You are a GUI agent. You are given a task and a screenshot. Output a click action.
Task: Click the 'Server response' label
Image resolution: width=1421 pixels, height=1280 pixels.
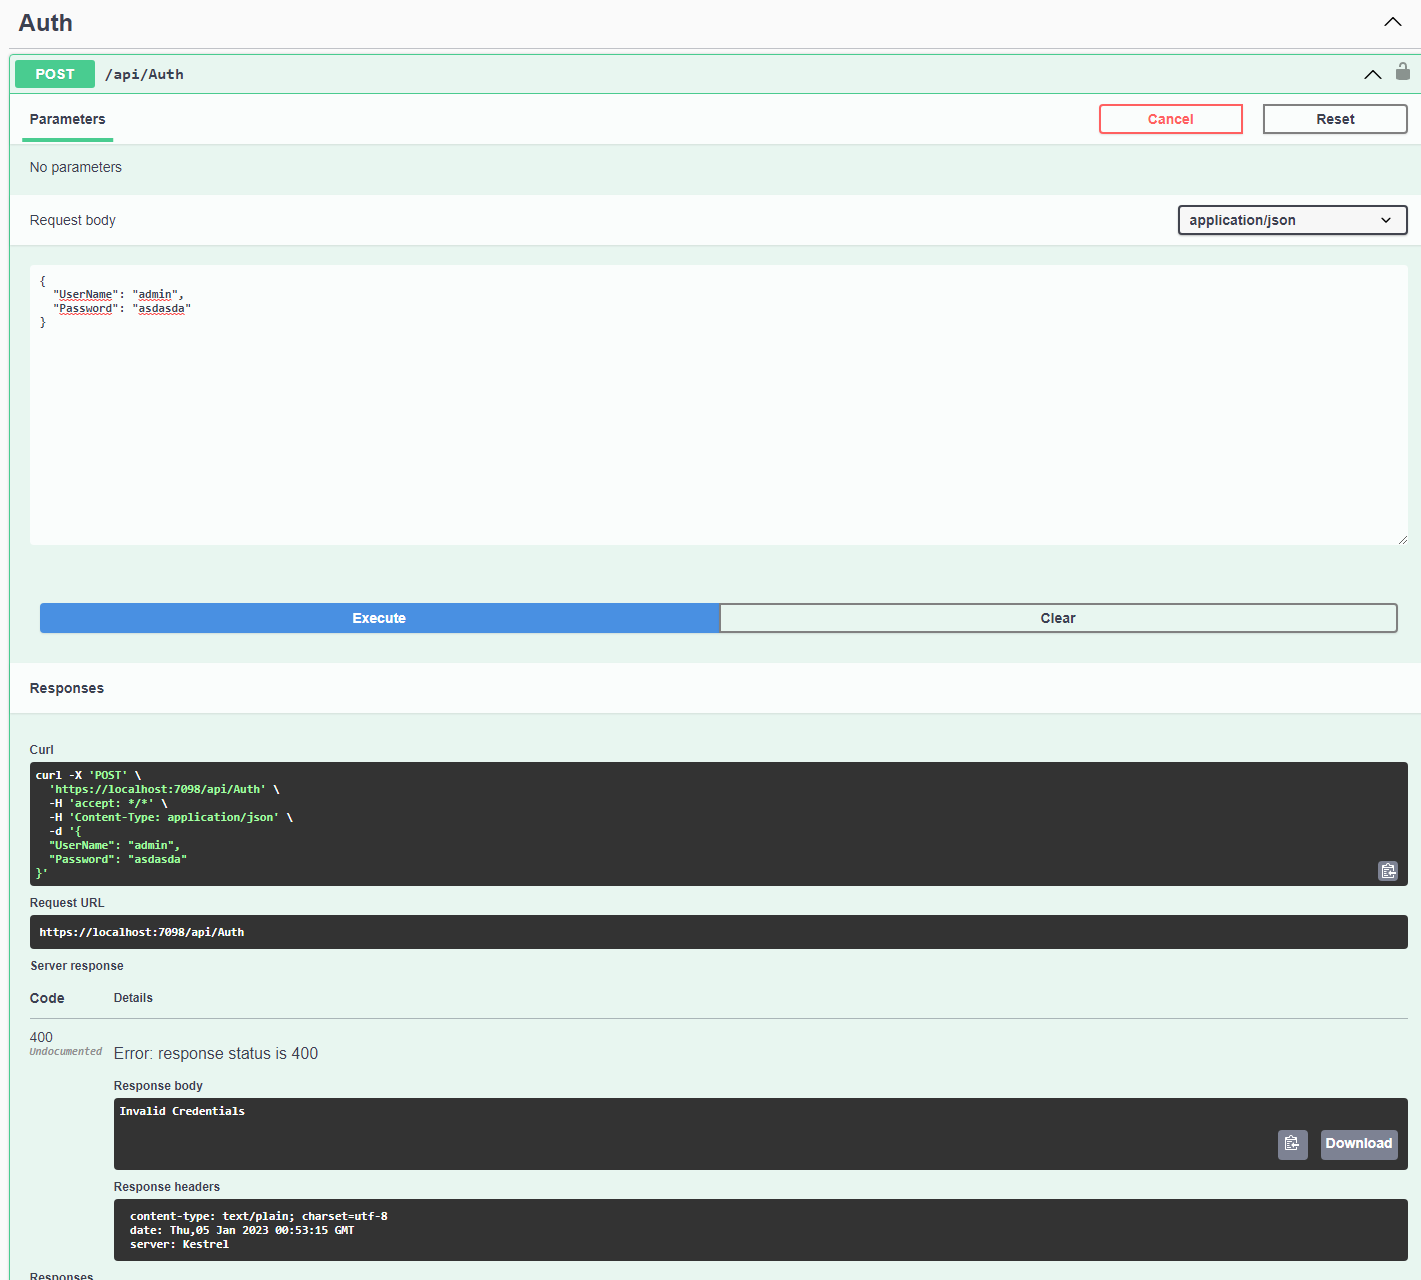pos(77,966)
